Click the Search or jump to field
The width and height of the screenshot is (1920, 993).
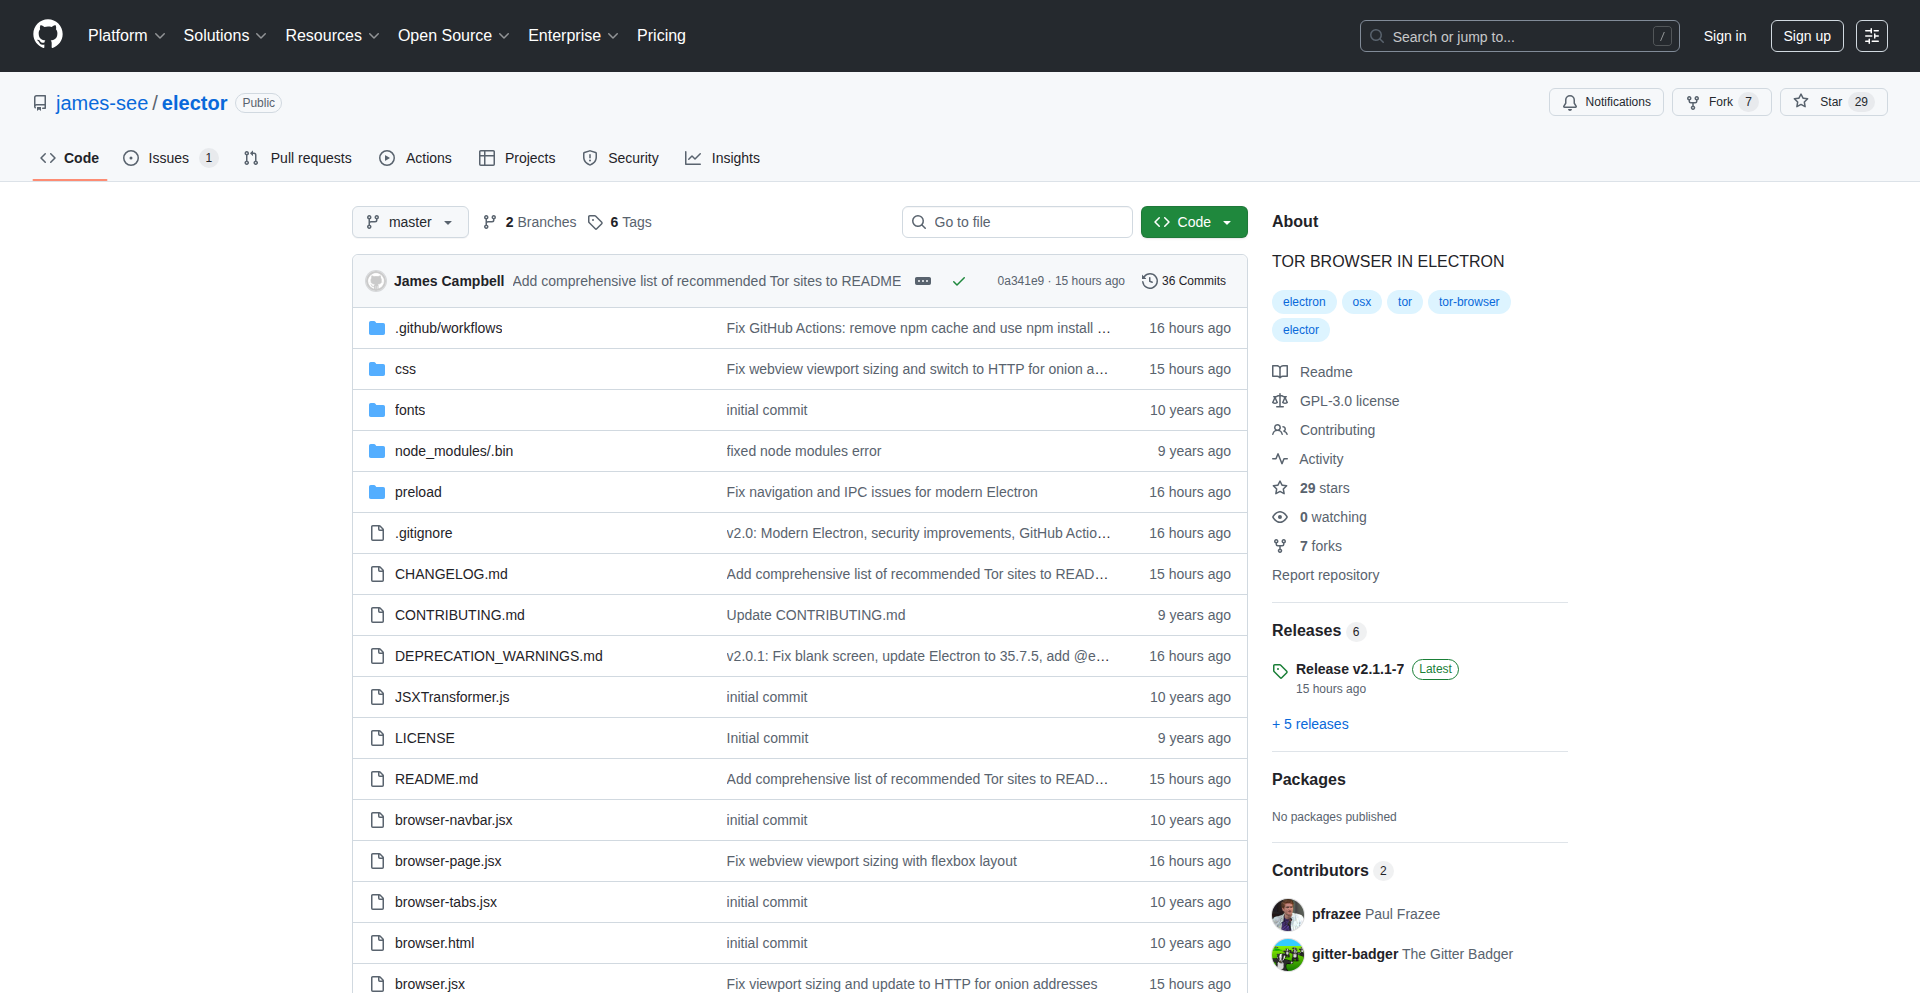[x=1519, y=36]
